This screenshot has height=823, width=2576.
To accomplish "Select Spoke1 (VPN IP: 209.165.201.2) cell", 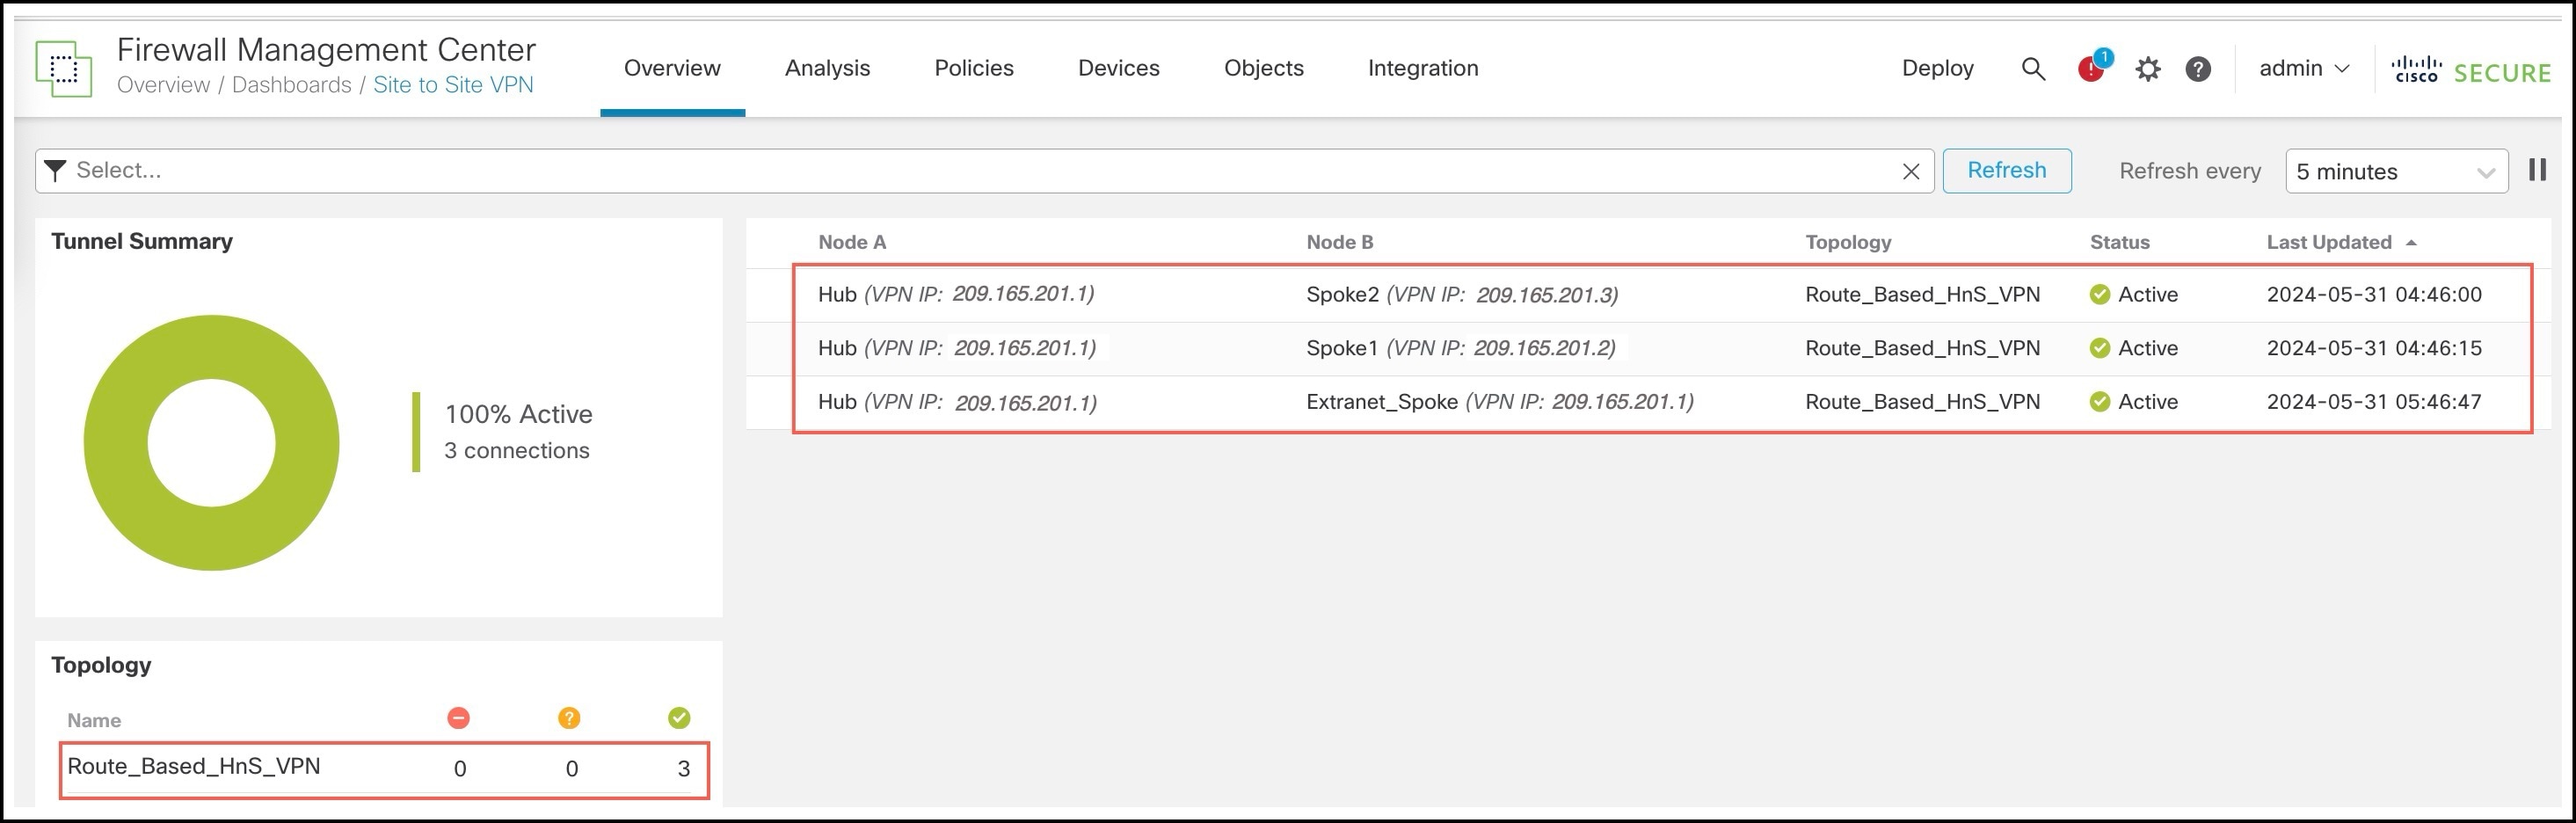I will (1461, 348).
